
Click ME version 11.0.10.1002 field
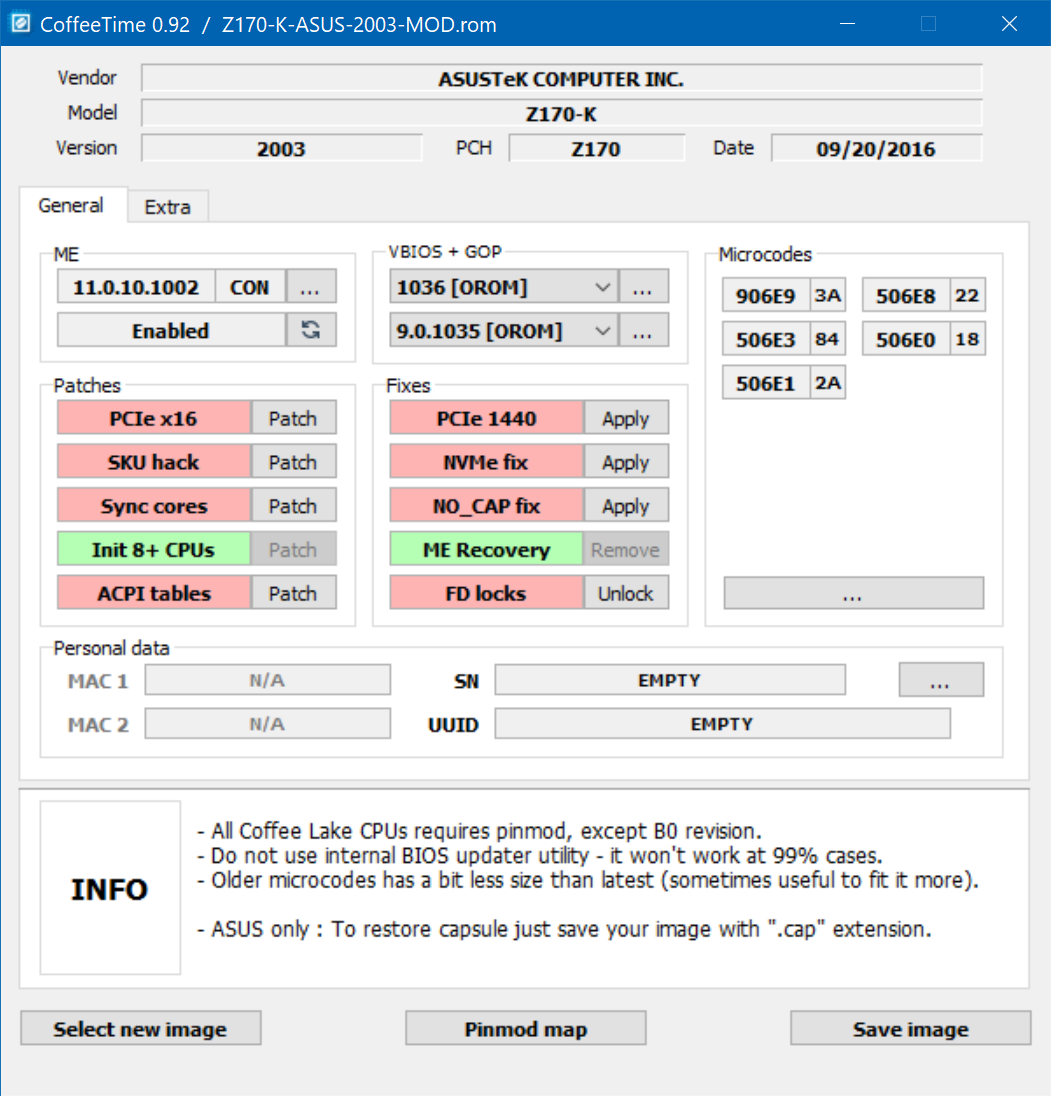point(136,287)
